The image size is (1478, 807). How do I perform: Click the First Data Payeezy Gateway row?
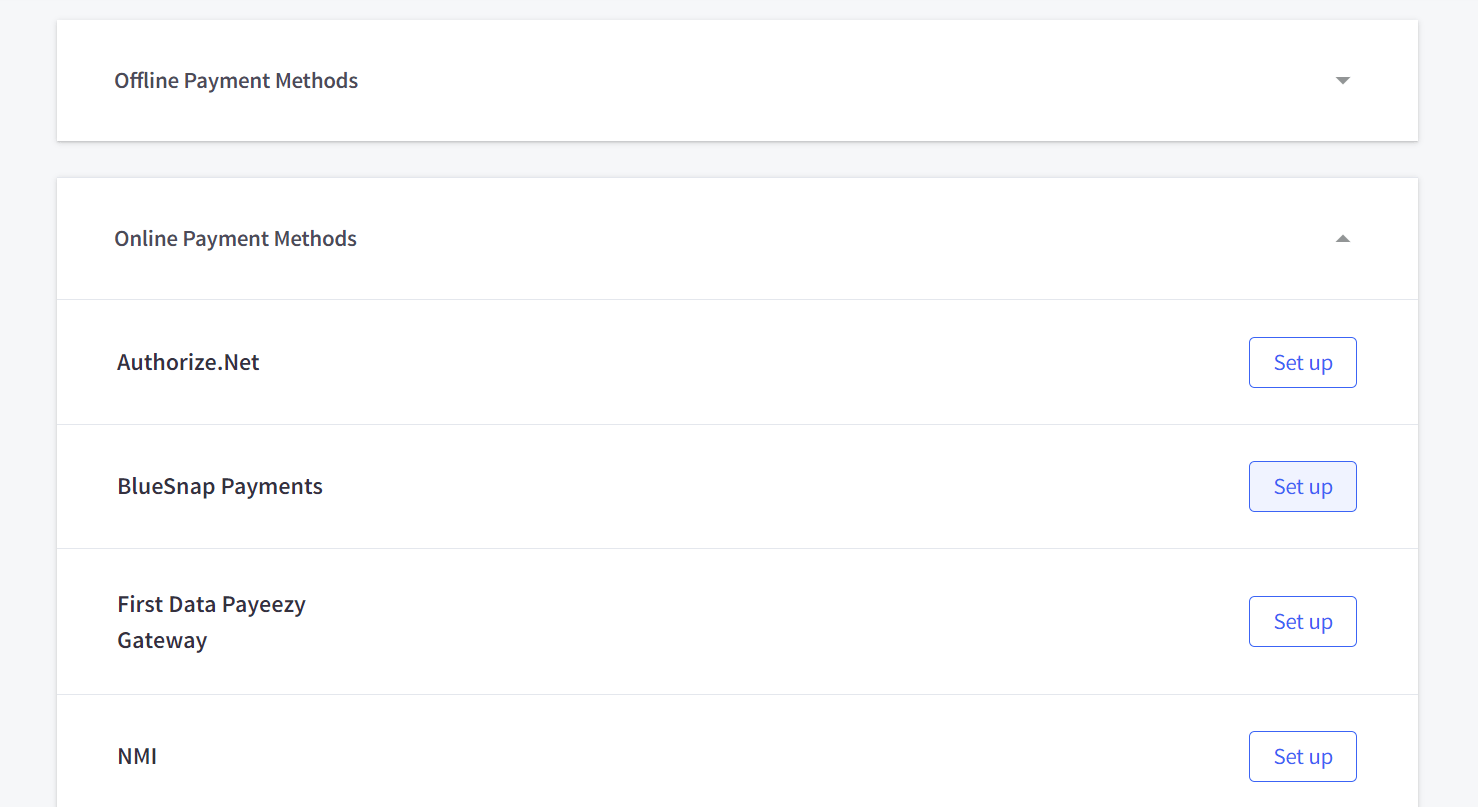[x=700, y=621]
